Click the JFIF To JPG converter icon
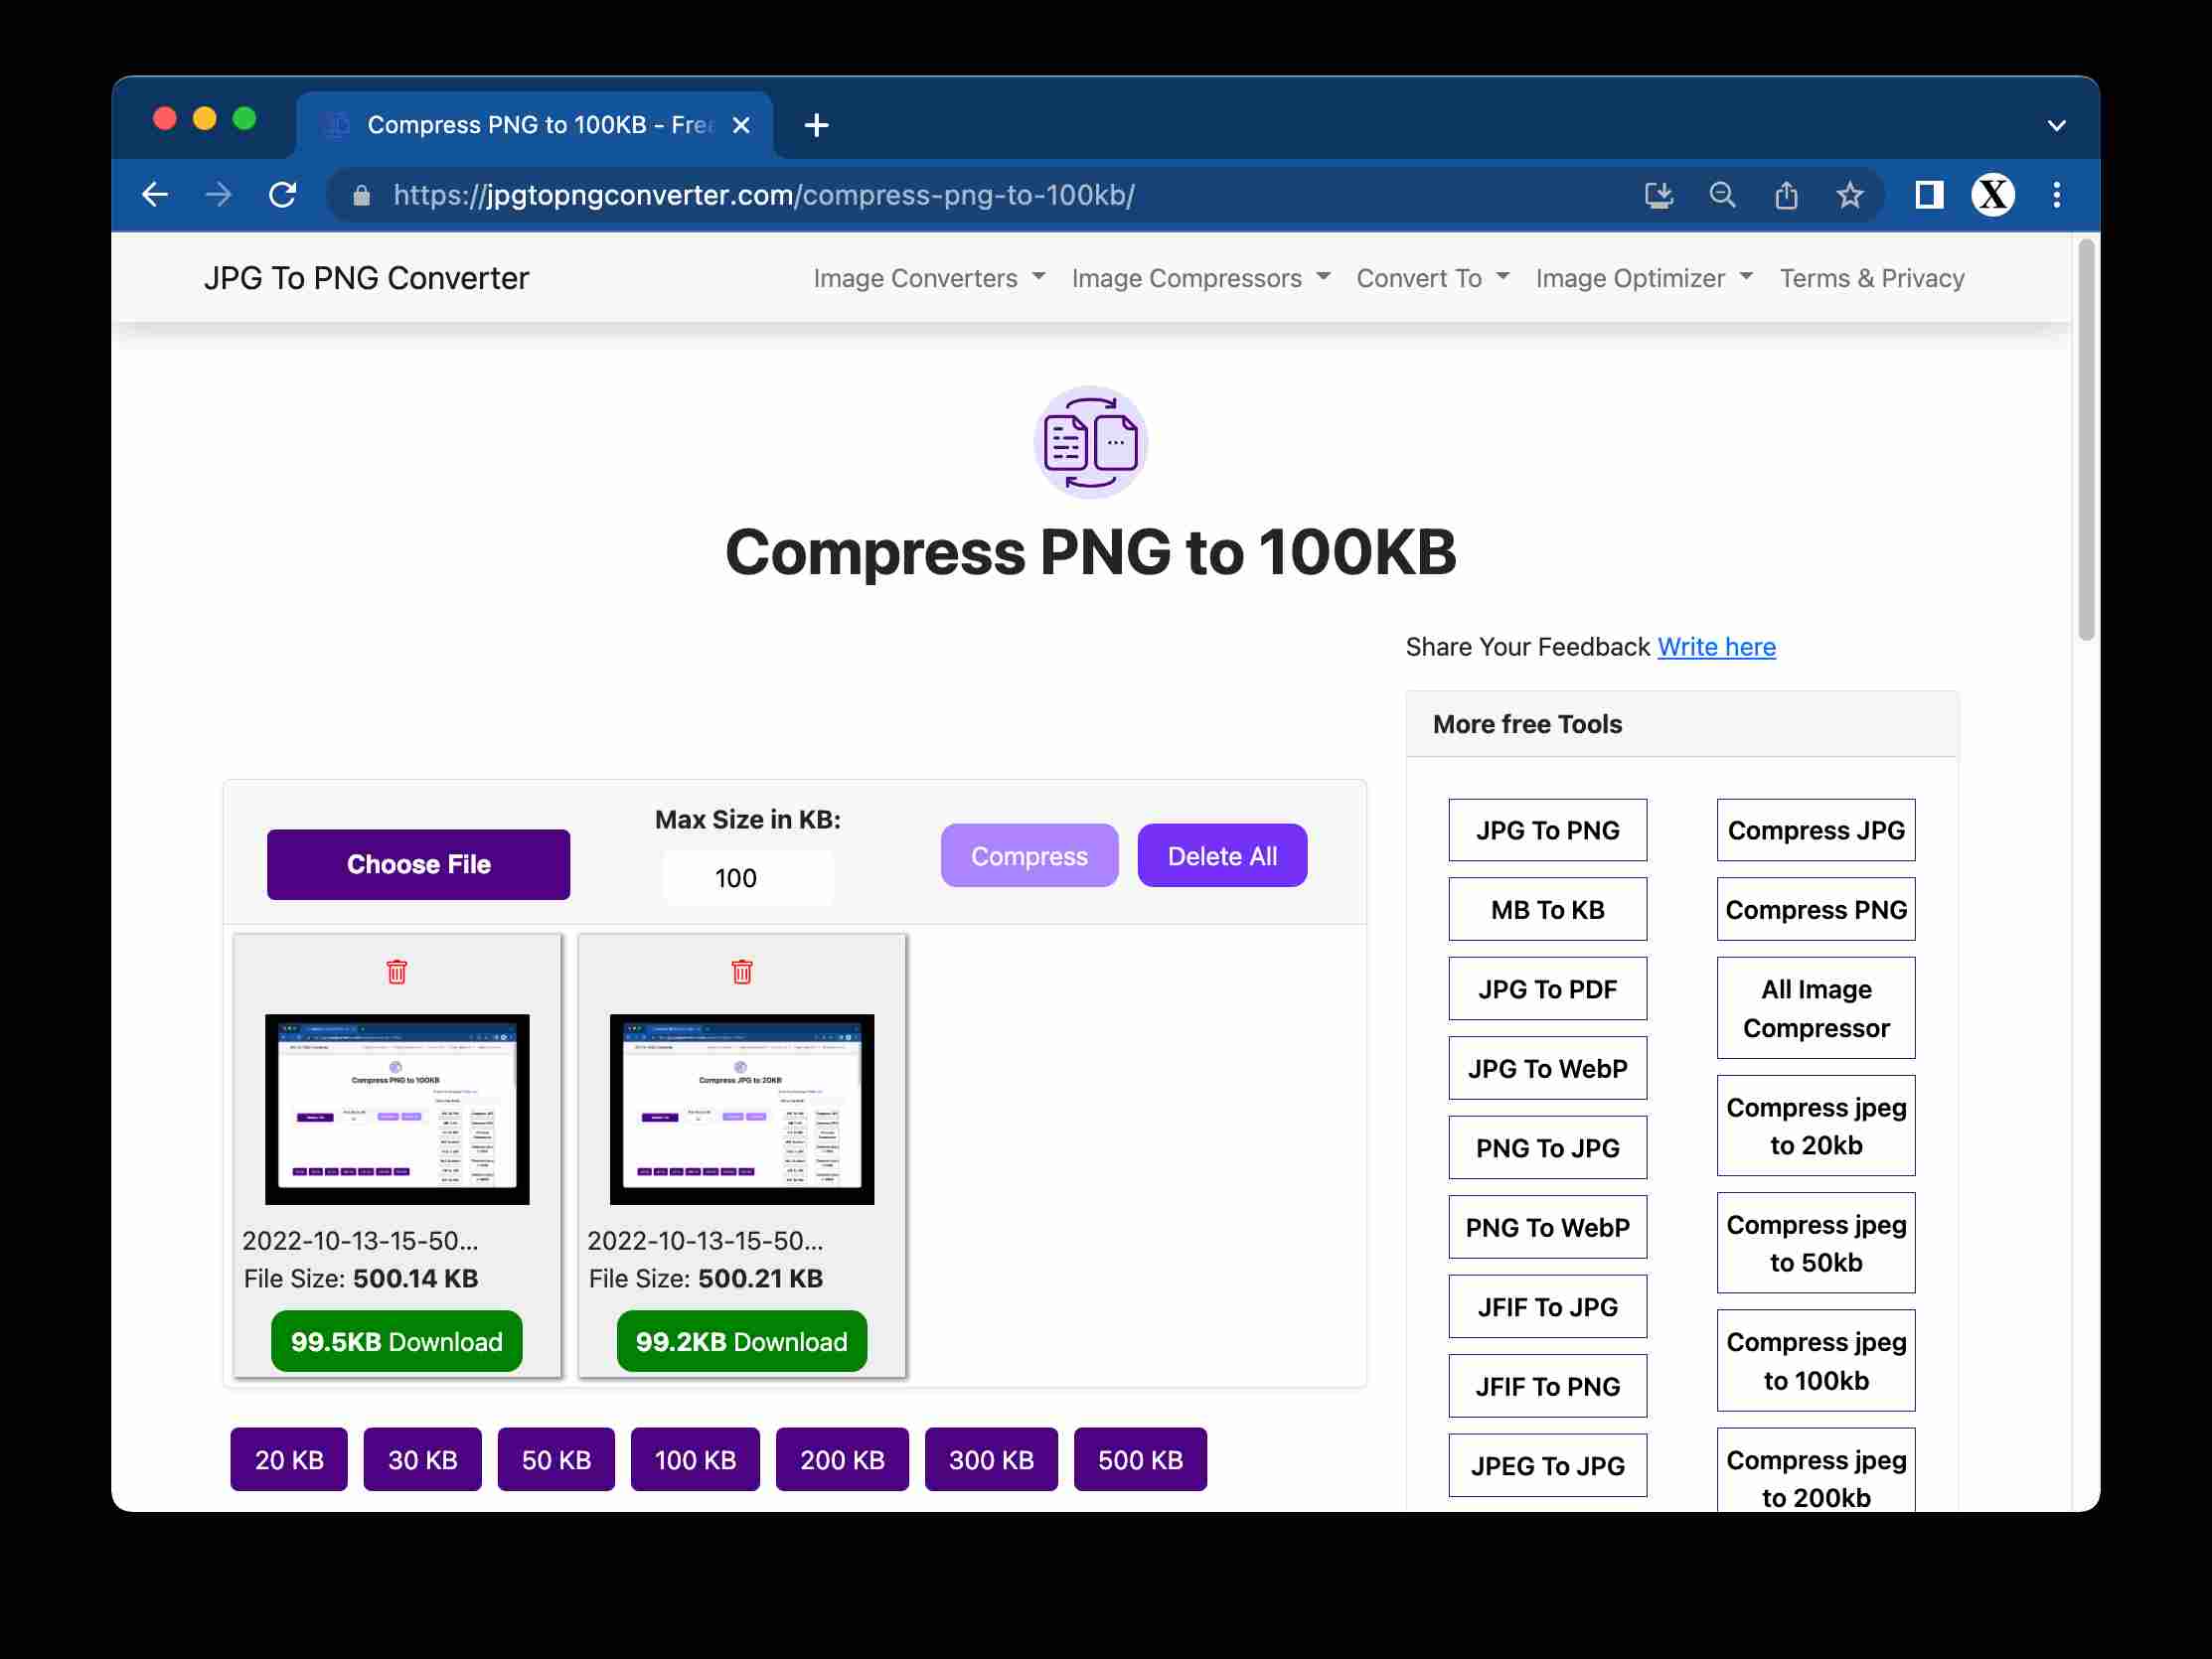This screenshot has height=1659, width=2212. tap(1546, 1305)
